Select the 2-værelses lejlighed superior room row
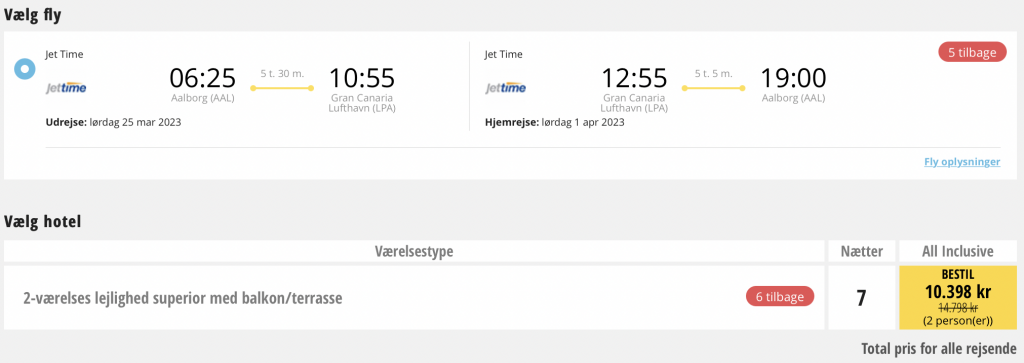 [414, 298]
